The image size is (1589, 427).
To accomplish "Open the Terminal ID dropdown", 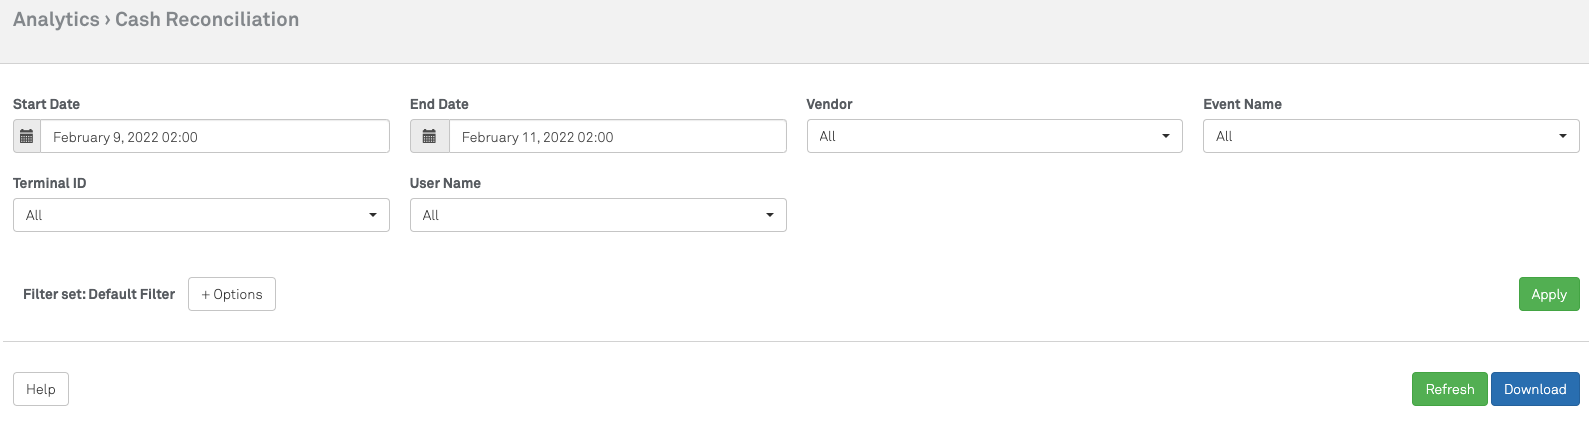I will coord(201,215).
